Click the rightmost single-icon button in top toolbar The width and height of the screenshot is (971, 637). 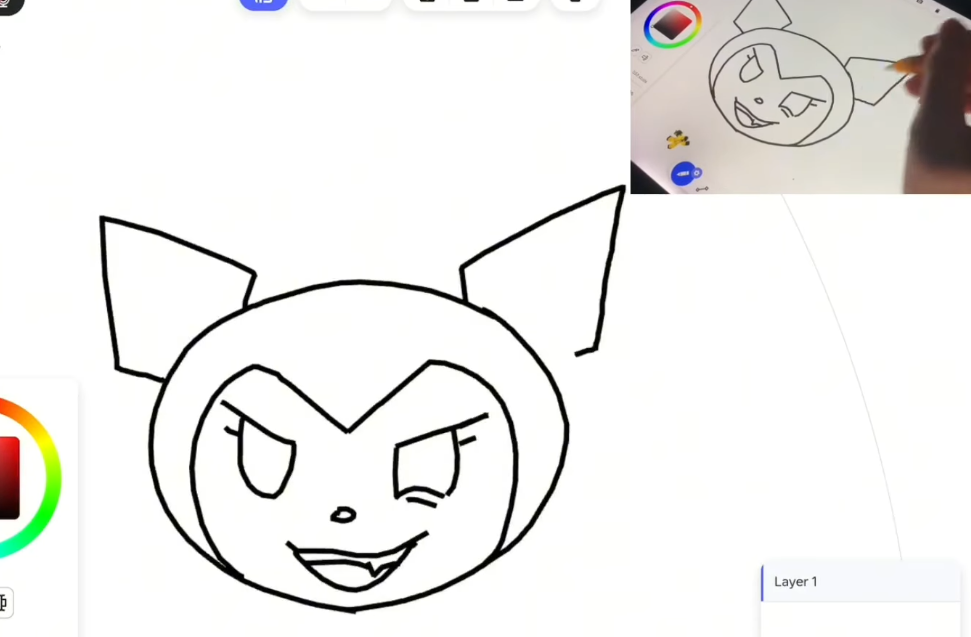tap(575, 3)
